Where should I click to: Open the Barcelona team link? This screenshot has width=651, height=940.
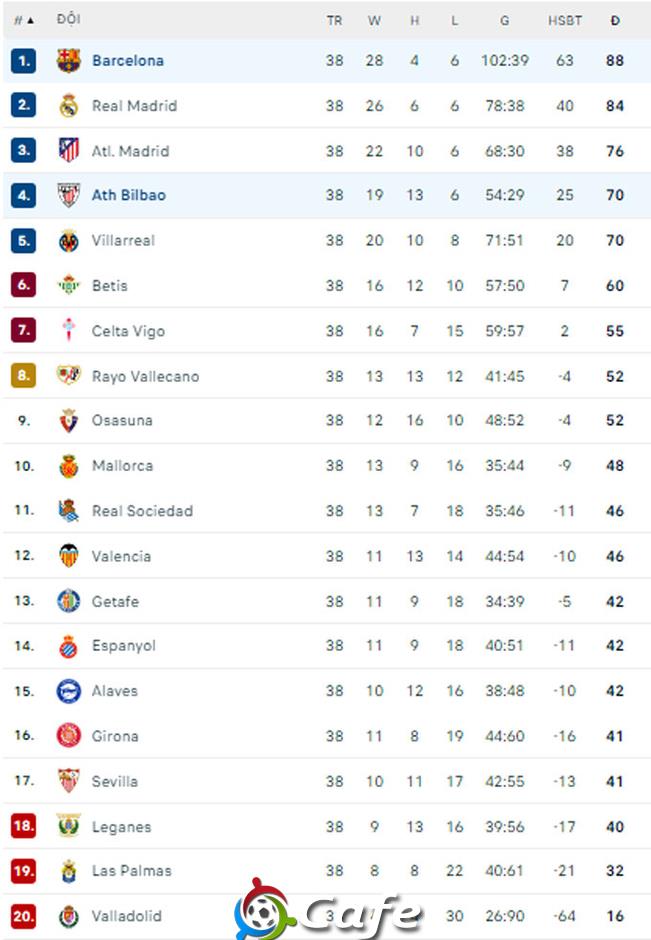click(128, 61)
